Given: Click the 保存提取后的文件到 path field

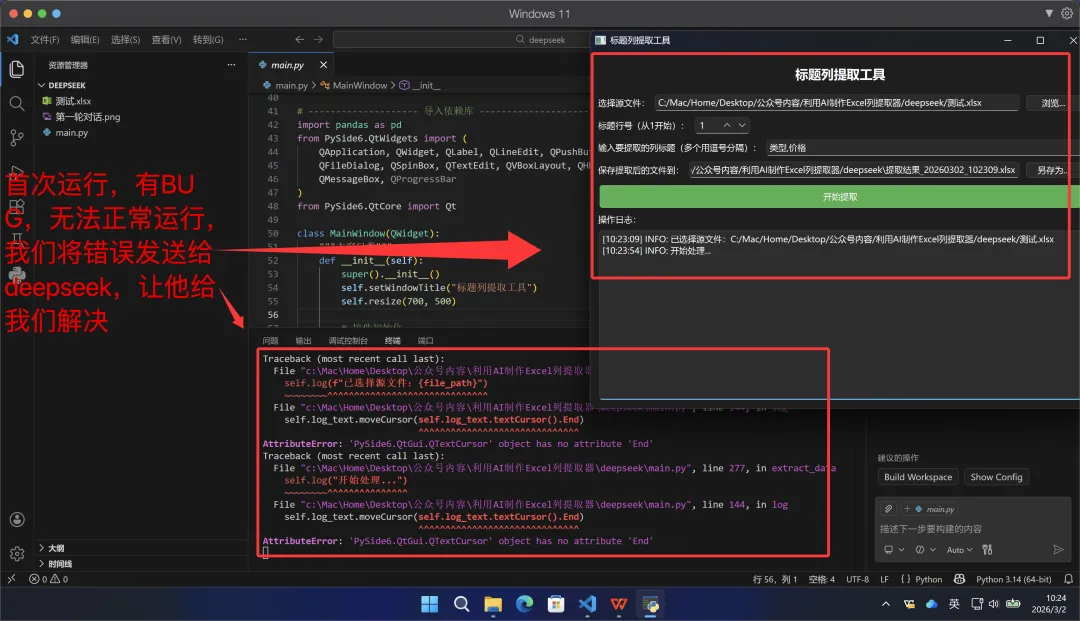Looking at the screenshot, I should tap(854, 170).
